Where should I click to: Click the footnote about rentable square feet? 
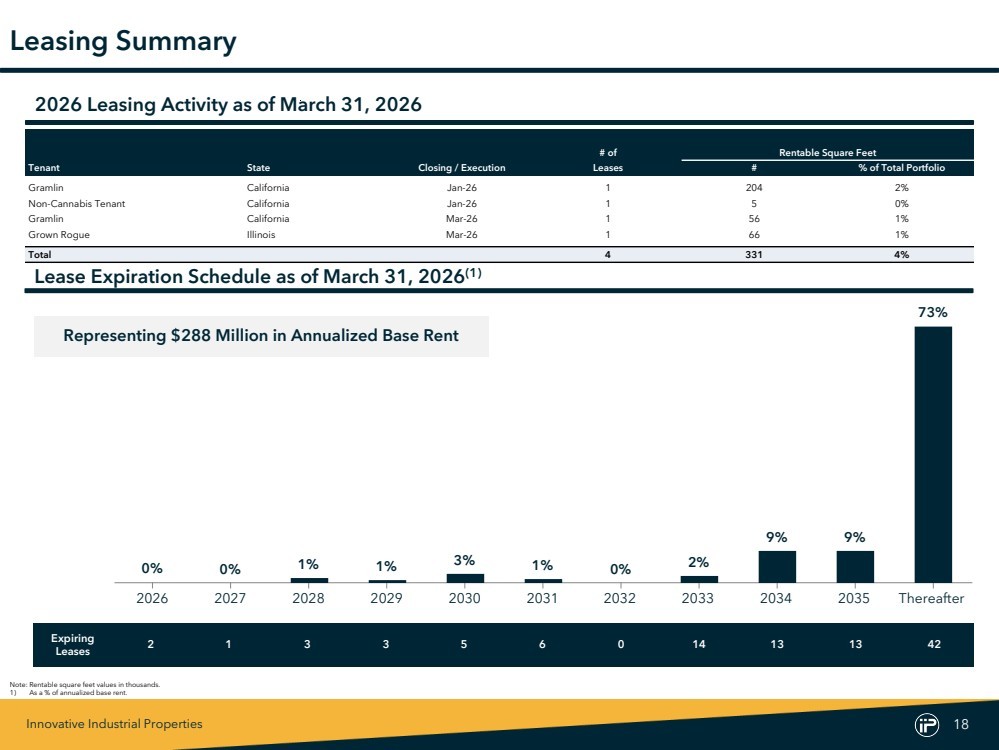point(85,685)
